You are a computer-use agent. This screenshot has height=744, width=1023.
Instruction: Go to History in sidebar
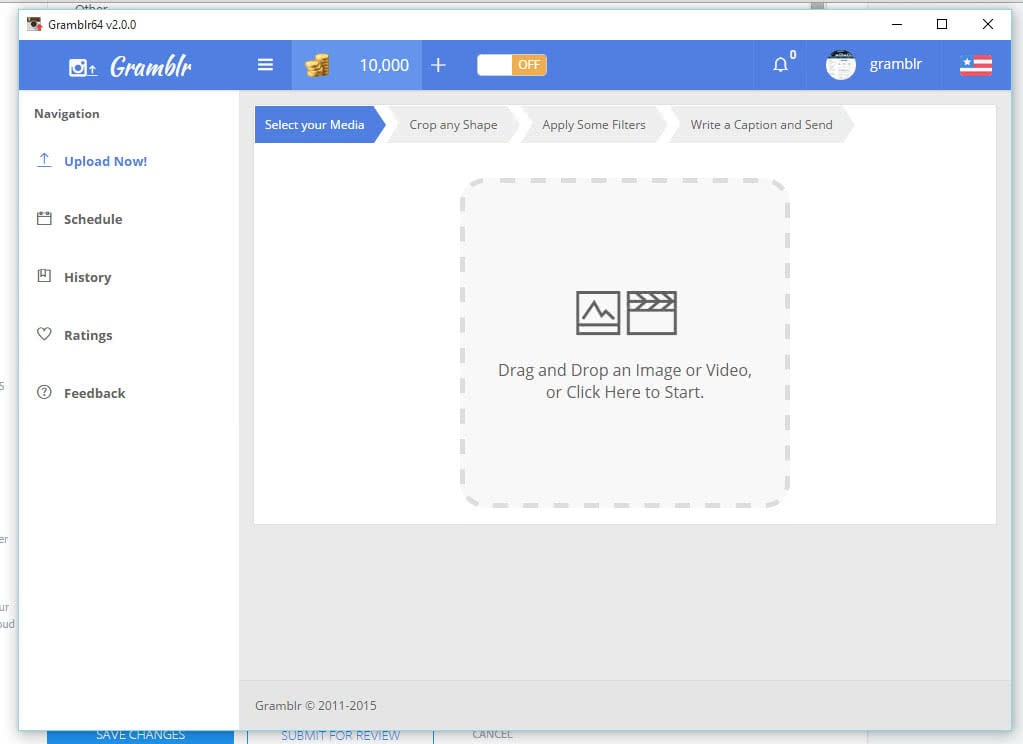pos(87,277)
